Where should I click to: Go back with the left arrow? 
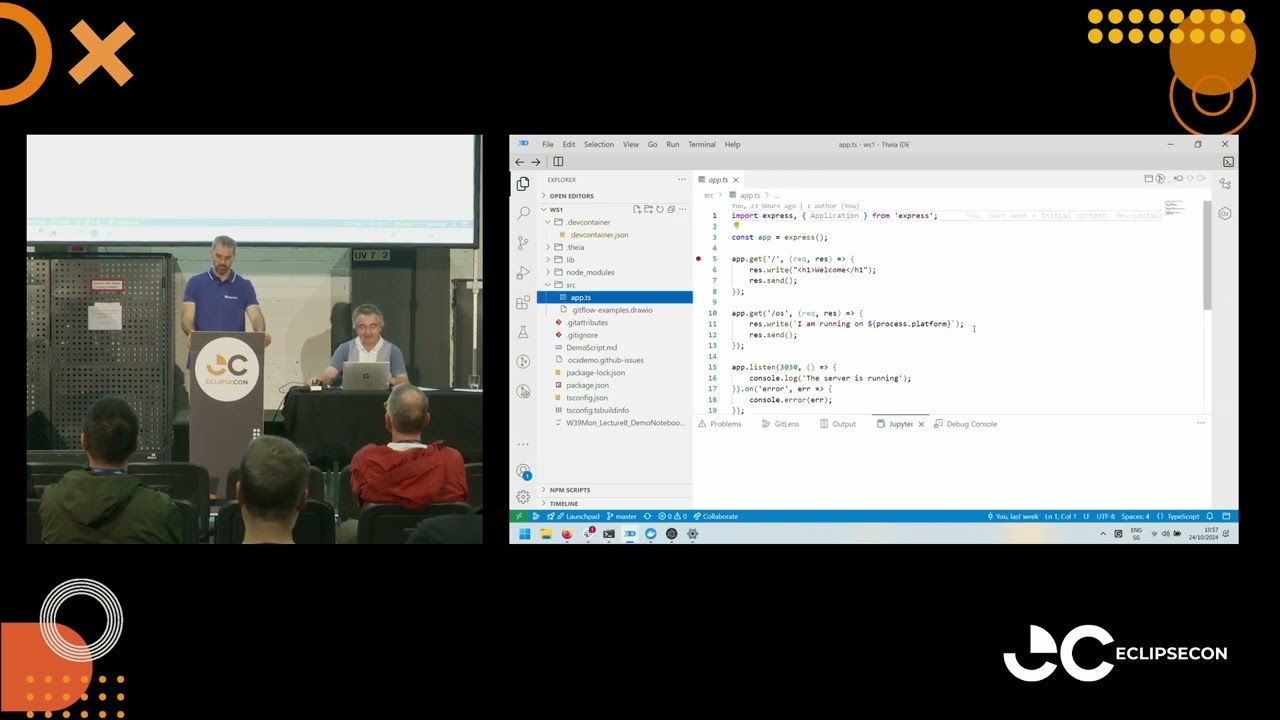point(519,162)
